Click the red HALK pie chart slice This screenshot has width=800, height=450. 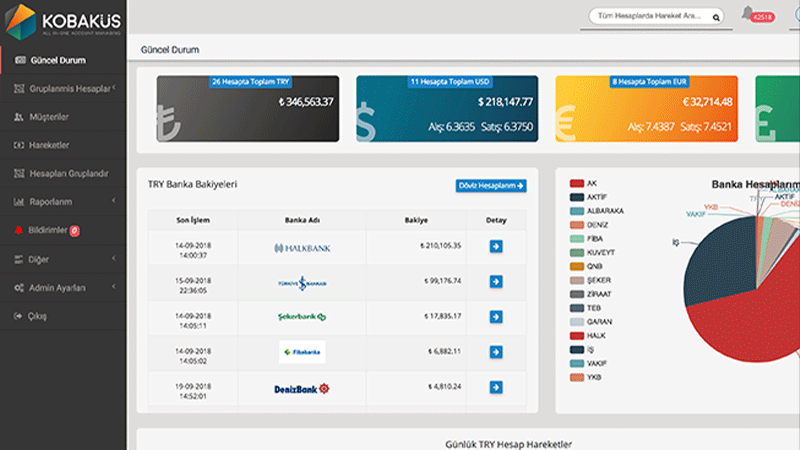coord(755,324)
